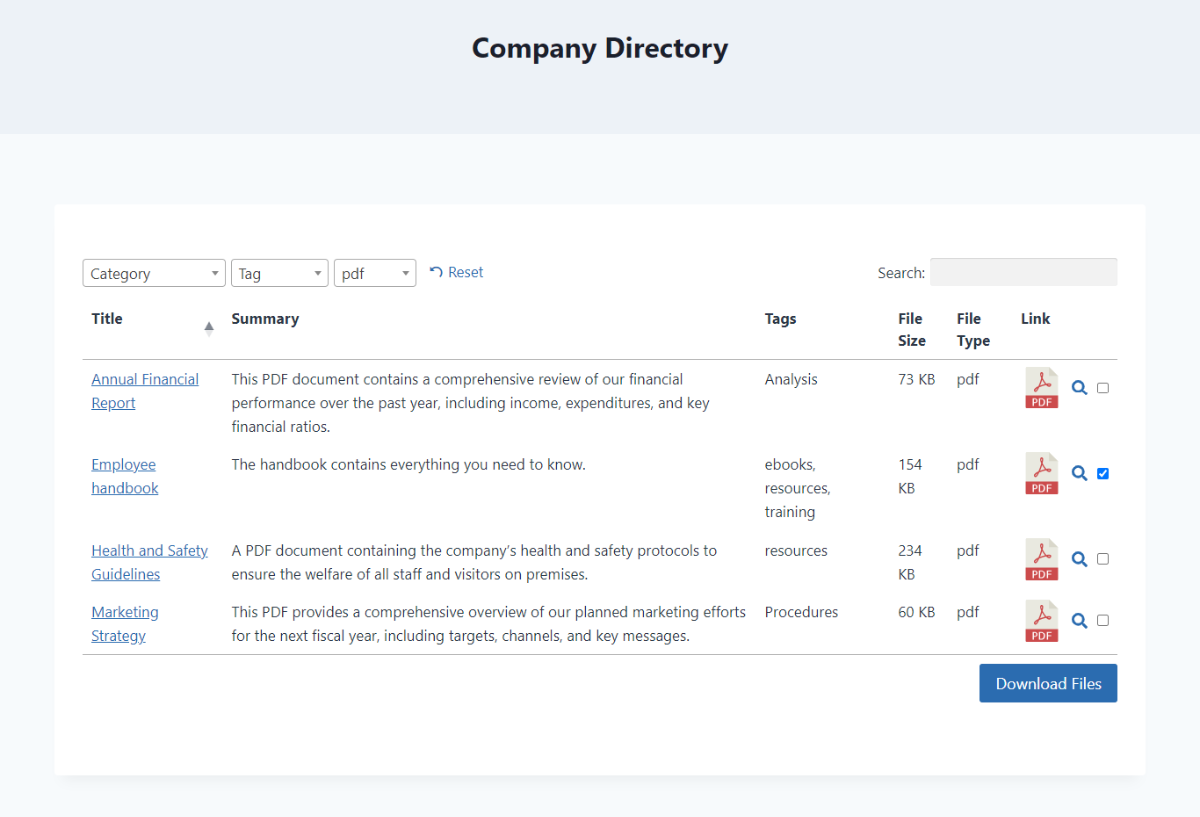Open the Category filter dropdown

click(x=154, y=273)
